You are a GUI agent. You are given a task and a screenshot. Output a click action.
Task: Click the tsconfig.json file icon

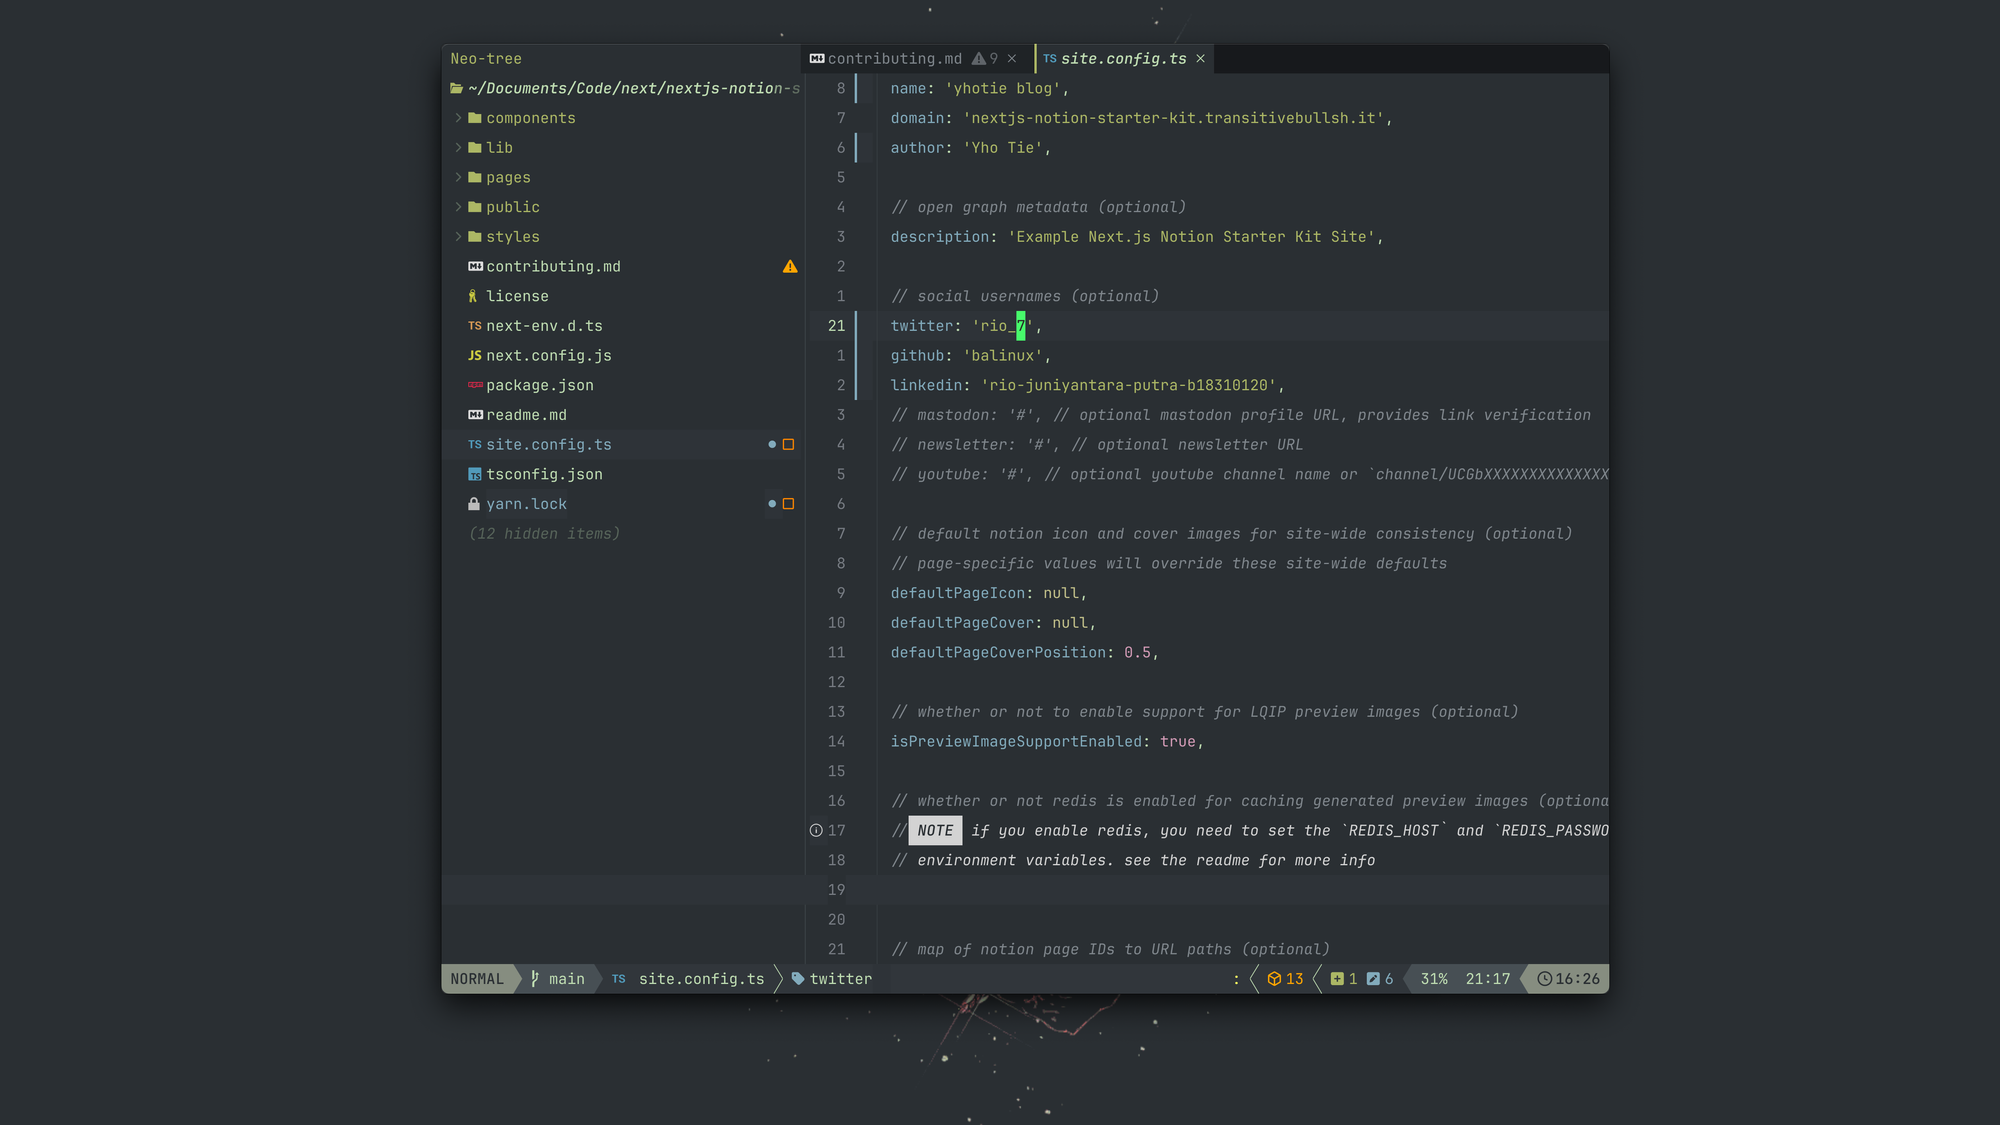pos(475,474)
